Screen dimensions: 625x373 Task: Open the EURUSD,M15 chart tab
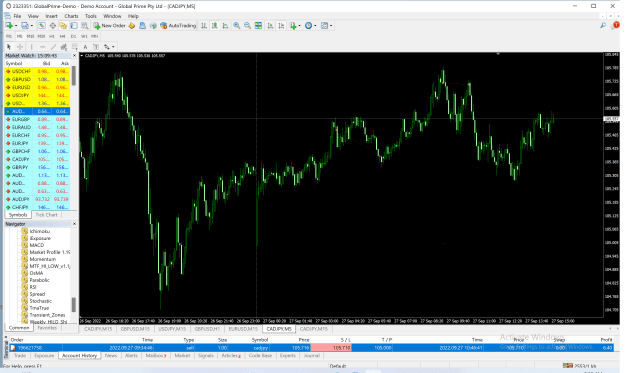pyautogui.click(x=243, y=329)
